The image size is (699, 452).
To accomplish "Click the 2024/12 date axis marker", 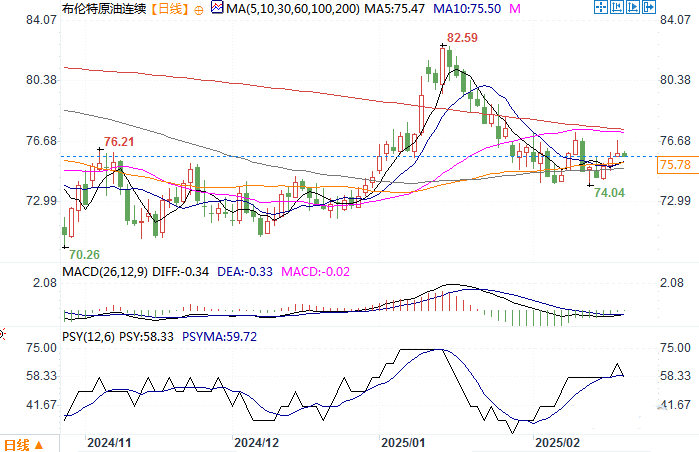I will pyautogui.click(x=256, y=443).
